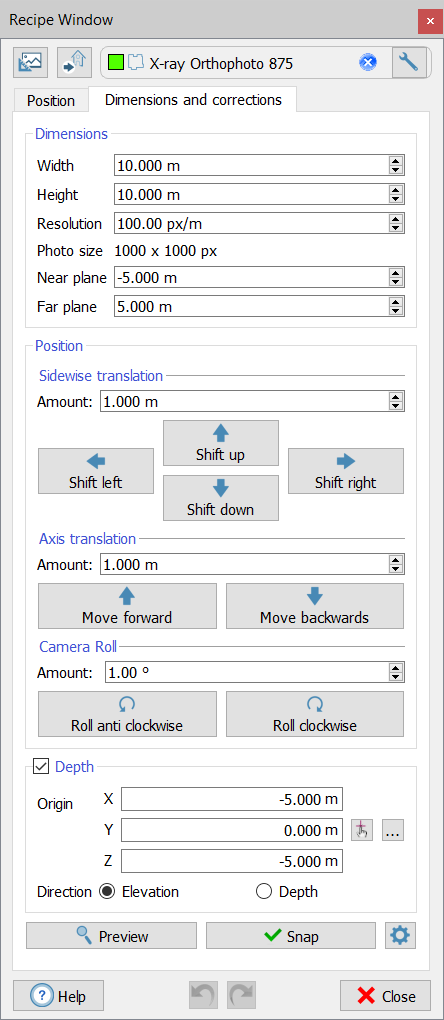The height and width of the screenshot is (1020, 444).
Task: Click the image recipe icon at top left
Action: pyautogui.click(x=31, y=62)
